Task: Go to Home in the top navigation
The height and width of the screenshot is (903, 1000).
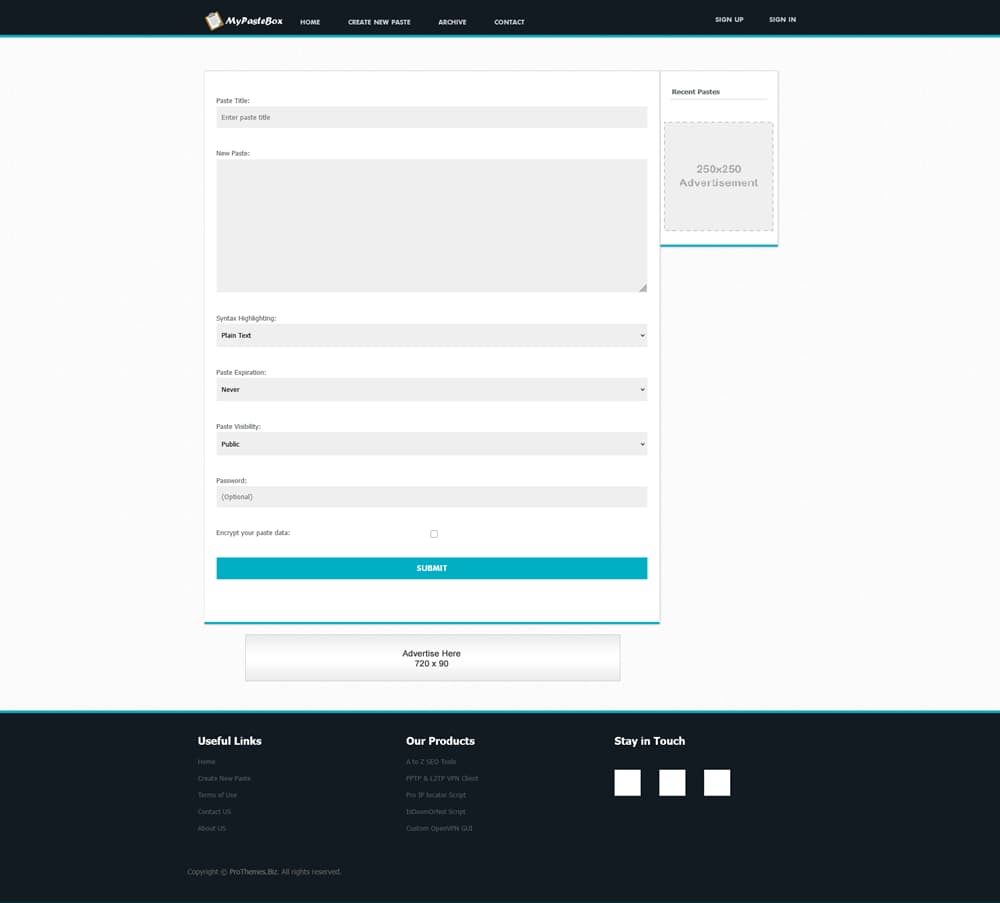Action: tap(310, 22)
